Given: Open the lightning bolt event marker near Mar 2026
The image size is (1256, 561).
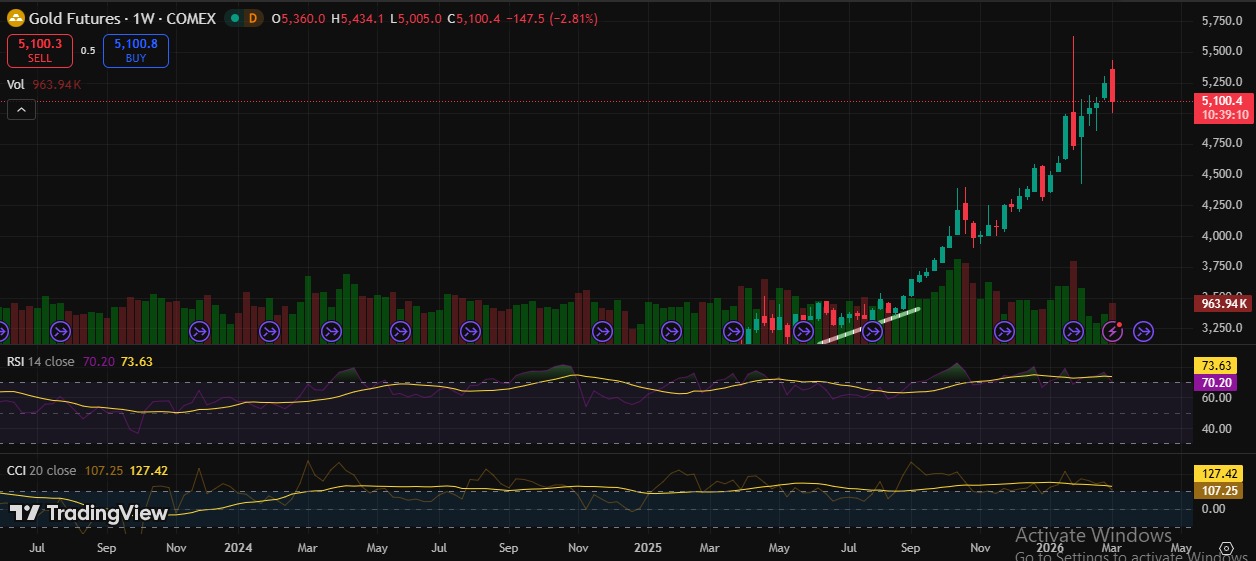Looking at the screenshot, I should tap(1111, 330).
